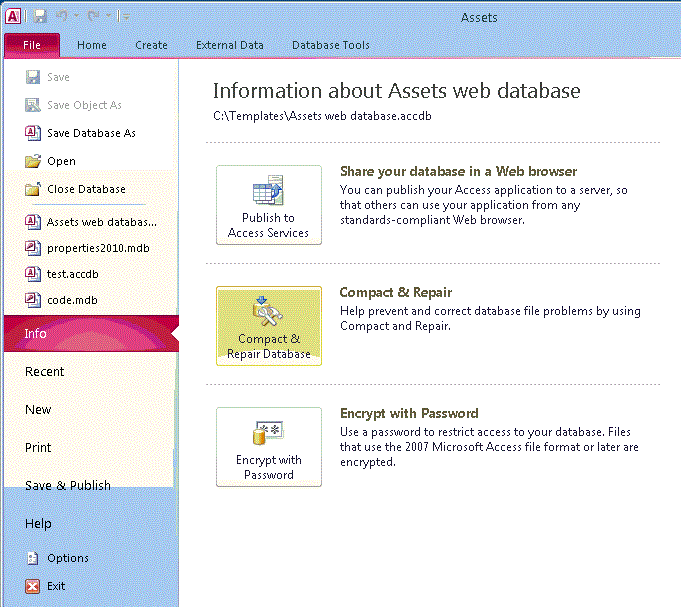Open Customize Quick Access Toolbar dropdown
The height and width of the screenshot is (607, 681).
coord(126,17)
